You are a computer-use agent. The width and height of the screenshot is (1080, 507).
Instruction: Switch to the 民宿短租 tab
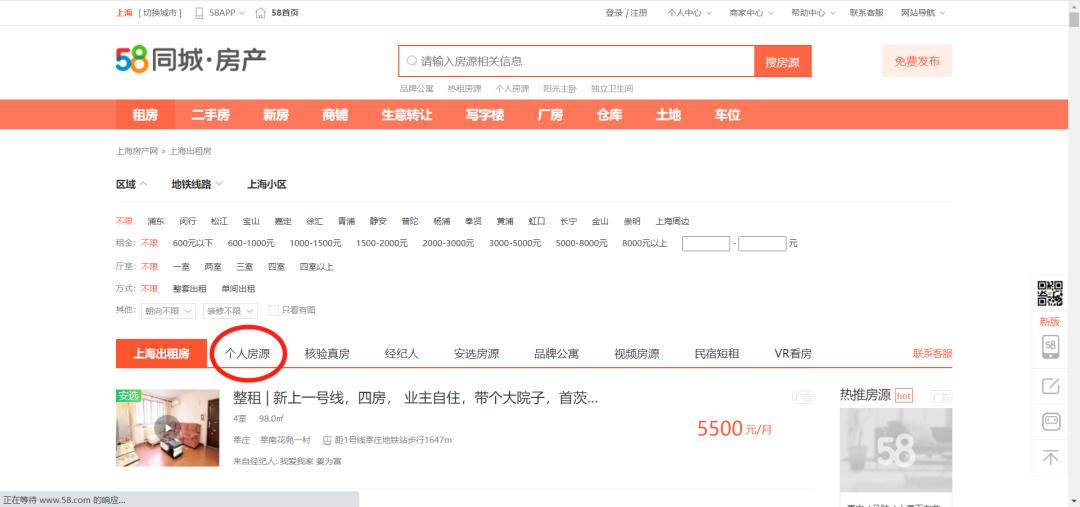pyautogui.click(x=717, y=354)
